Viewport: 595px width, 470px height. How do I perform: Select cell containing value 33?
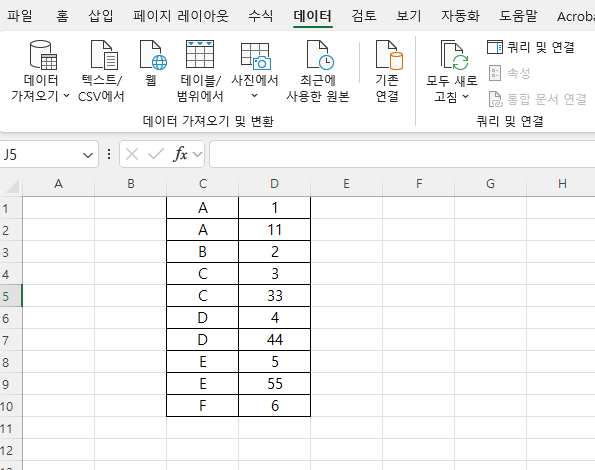pos(274,296)
